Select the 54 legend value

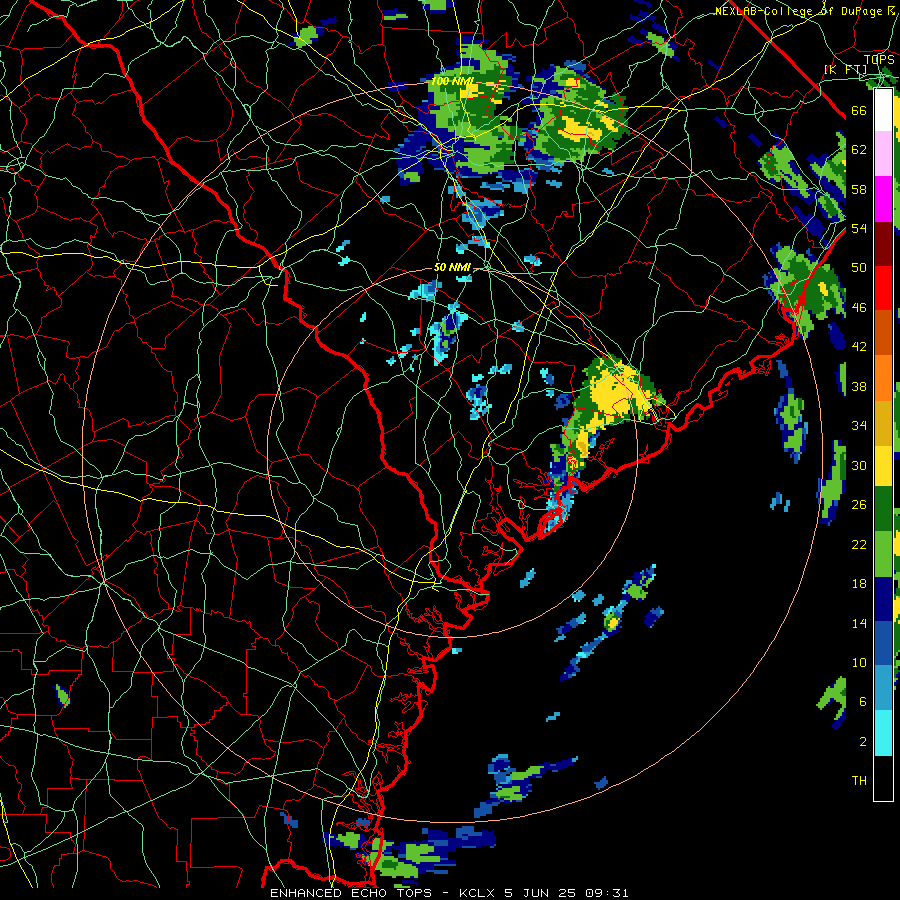click(859, 228)
